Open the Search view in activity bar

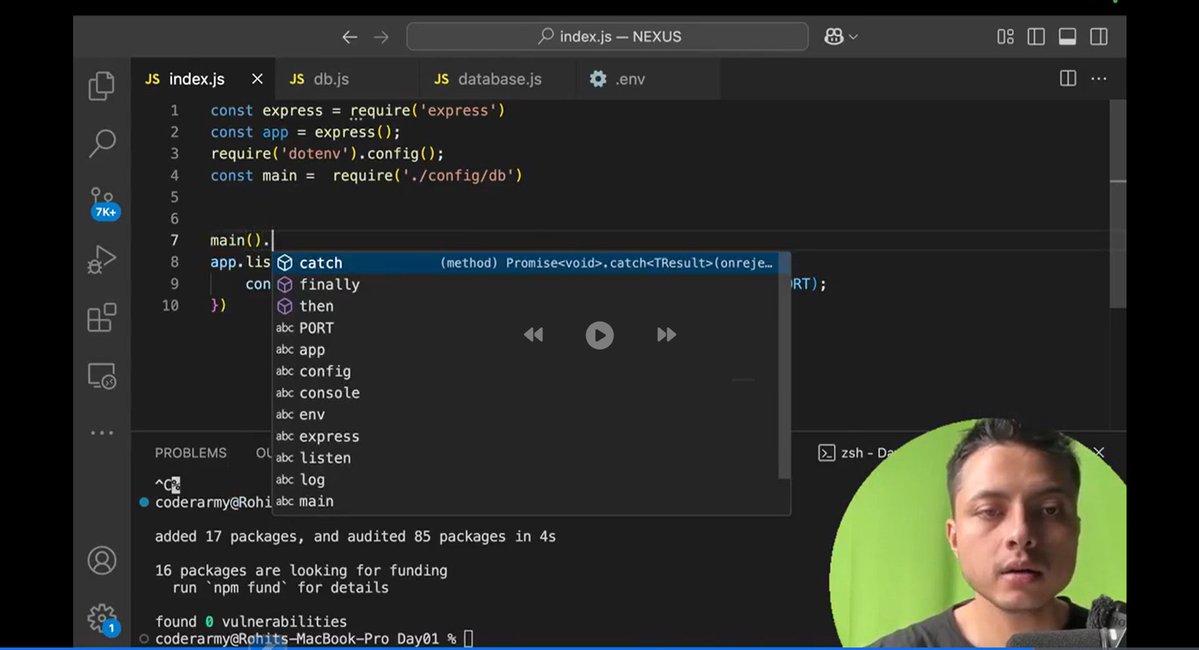pos(102,143)
